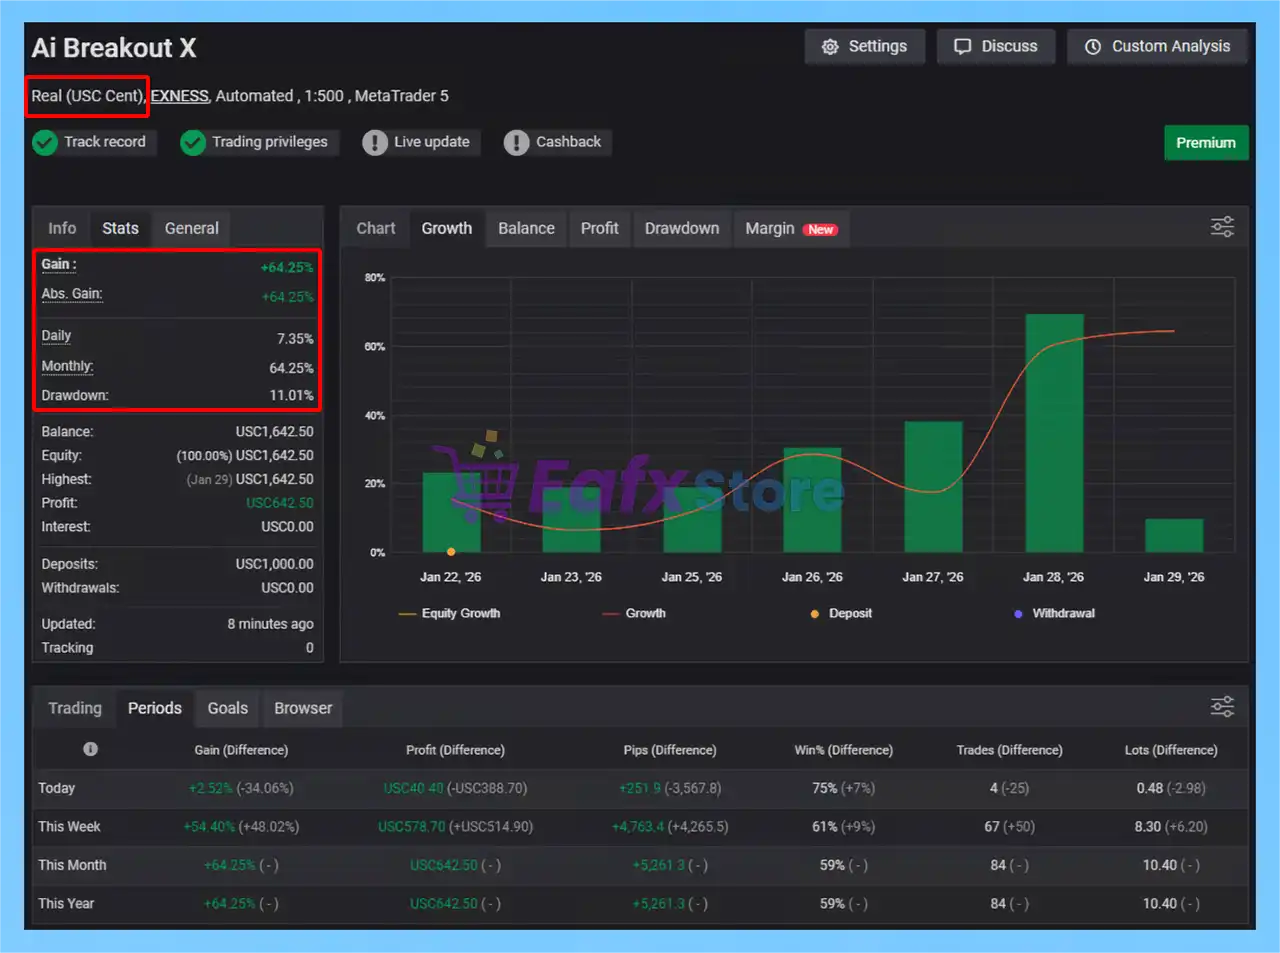Select the General info tab

[191, 228]
